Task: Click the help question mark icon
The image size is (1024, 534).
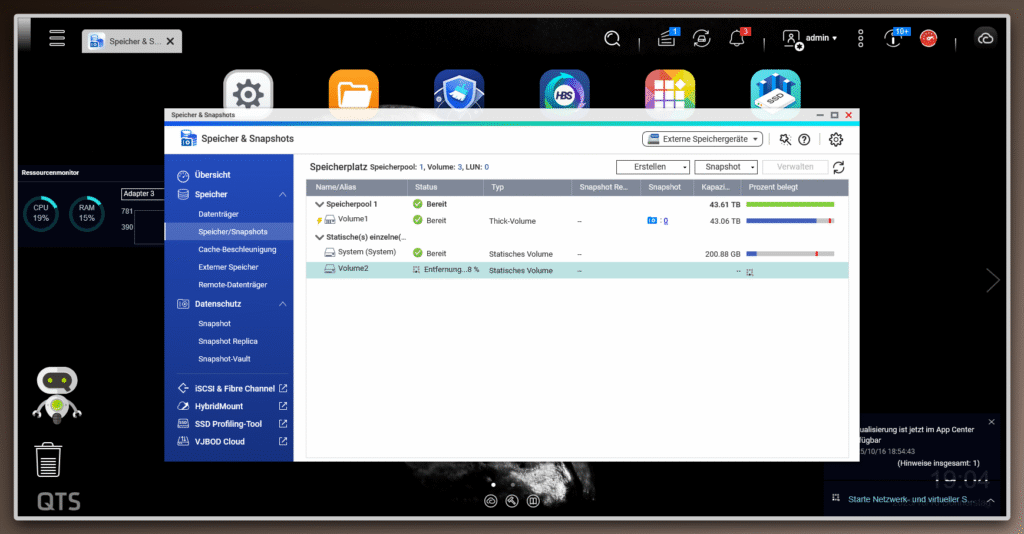Action: click(x=803, y=140)
